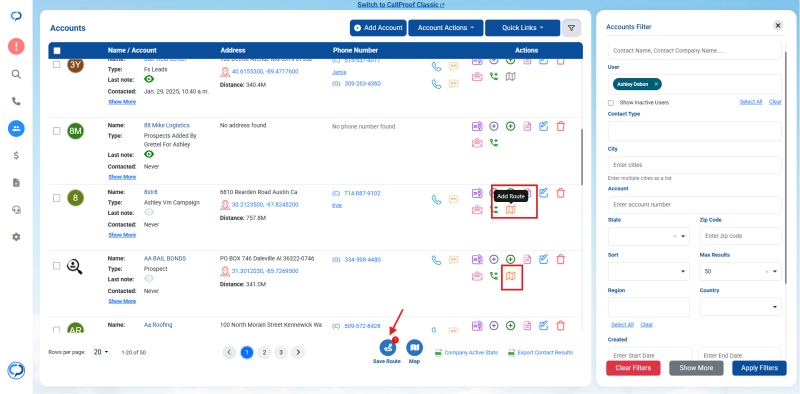
Task: Open the State dropdown in the filter
Action: click(x=648, y=236)
